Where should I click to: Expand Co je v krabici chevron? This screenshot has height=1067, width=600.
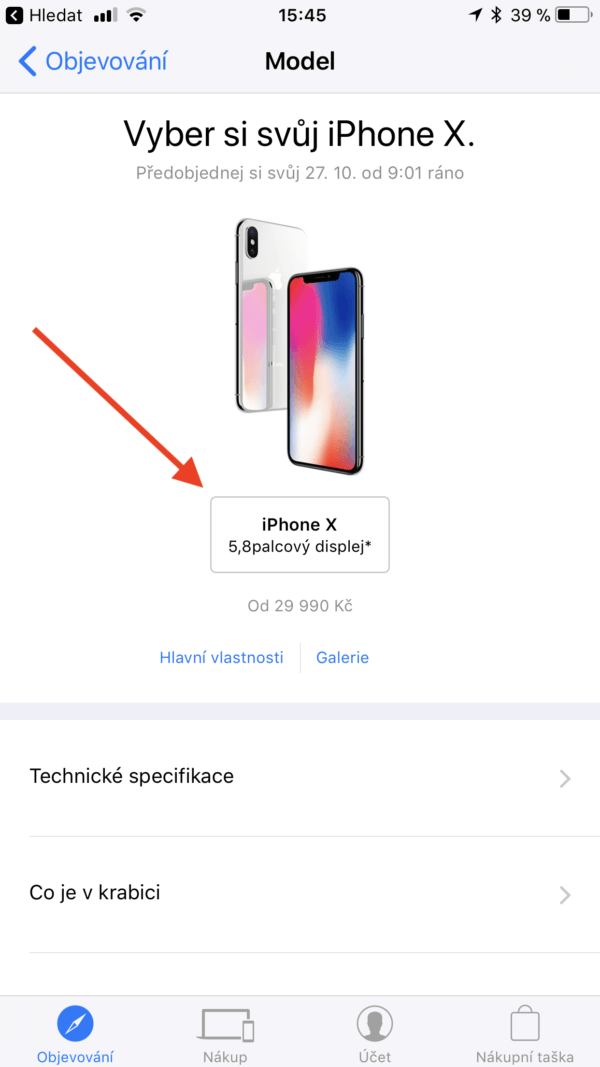565,895
